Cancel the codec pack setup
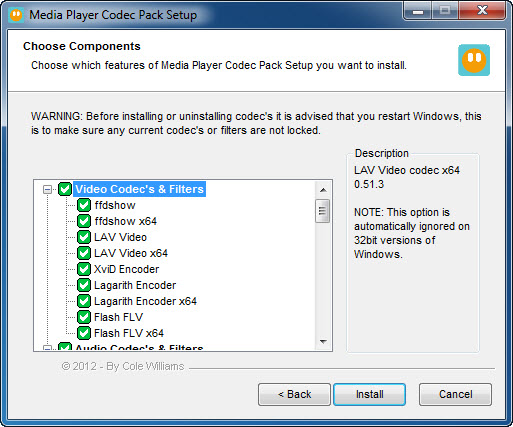513x427 pixels. tap(455, 394)
